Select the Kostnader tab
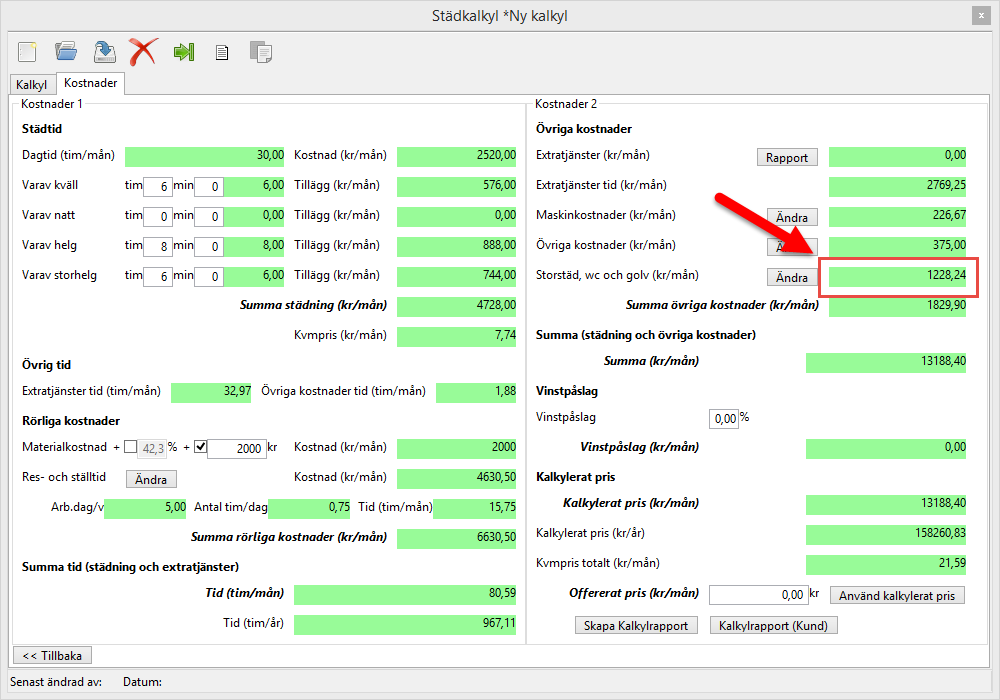This screenshot has height=700, width=1000. coord(91,83)
